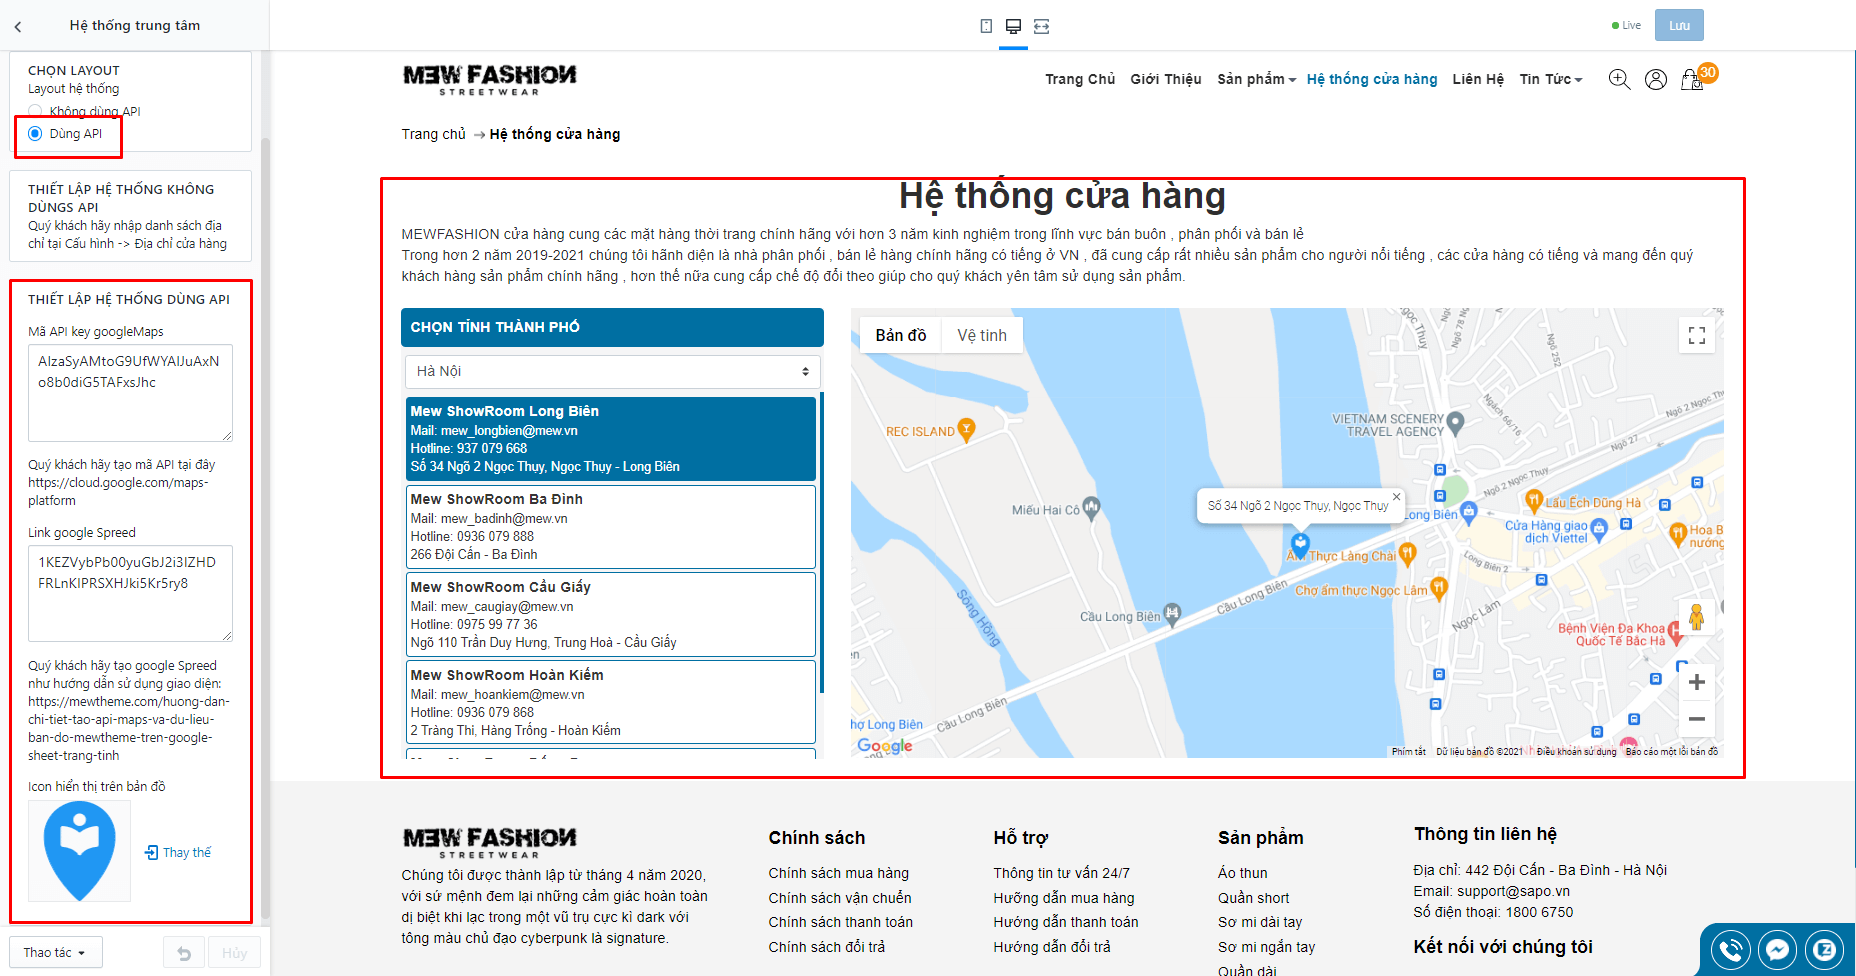
Task: Open Giới Thiệu page in navigation
Action: coord(1166,79)
